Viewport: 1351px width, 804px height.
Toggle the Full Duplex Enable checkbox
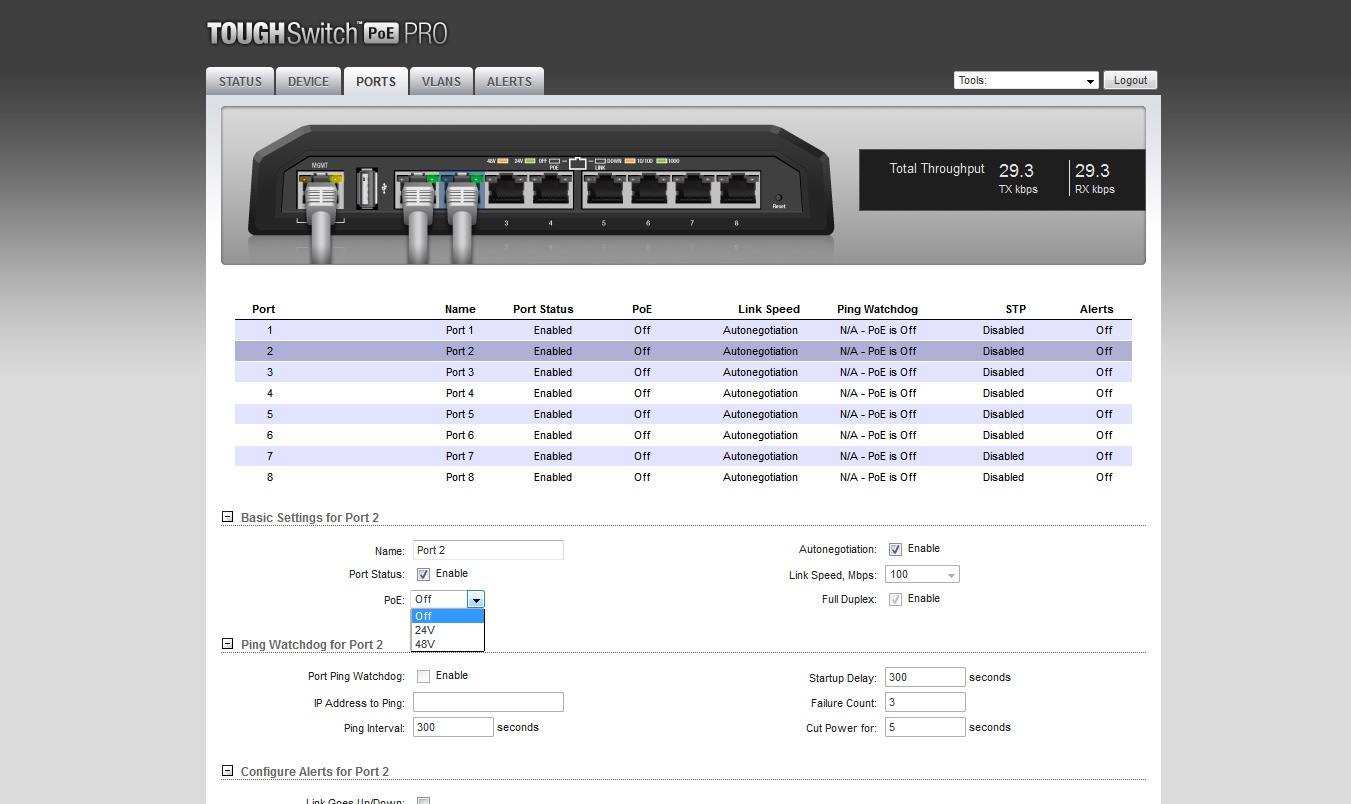tap(895, 599)
